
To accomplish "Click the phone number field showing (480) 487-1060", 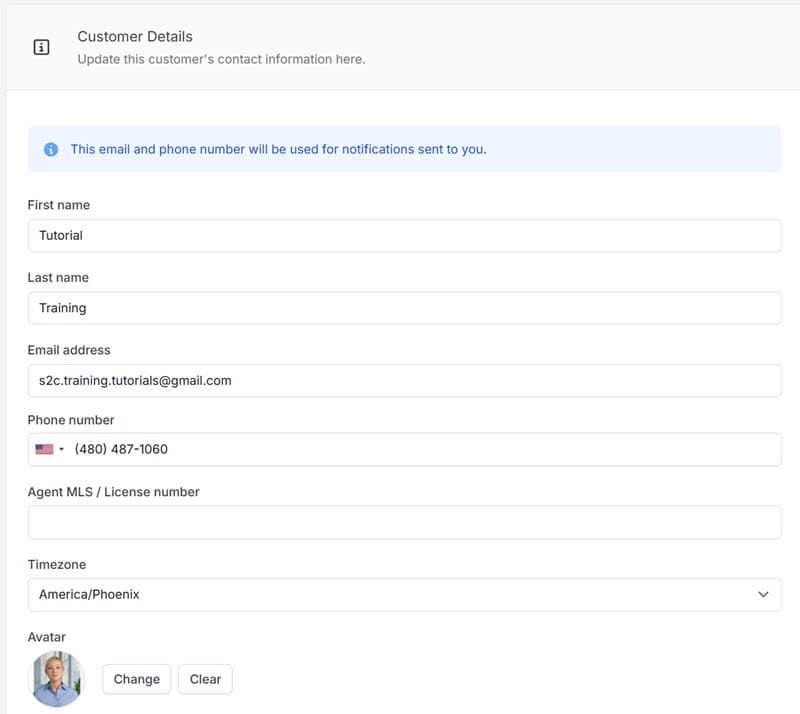I will click(420, 449).
